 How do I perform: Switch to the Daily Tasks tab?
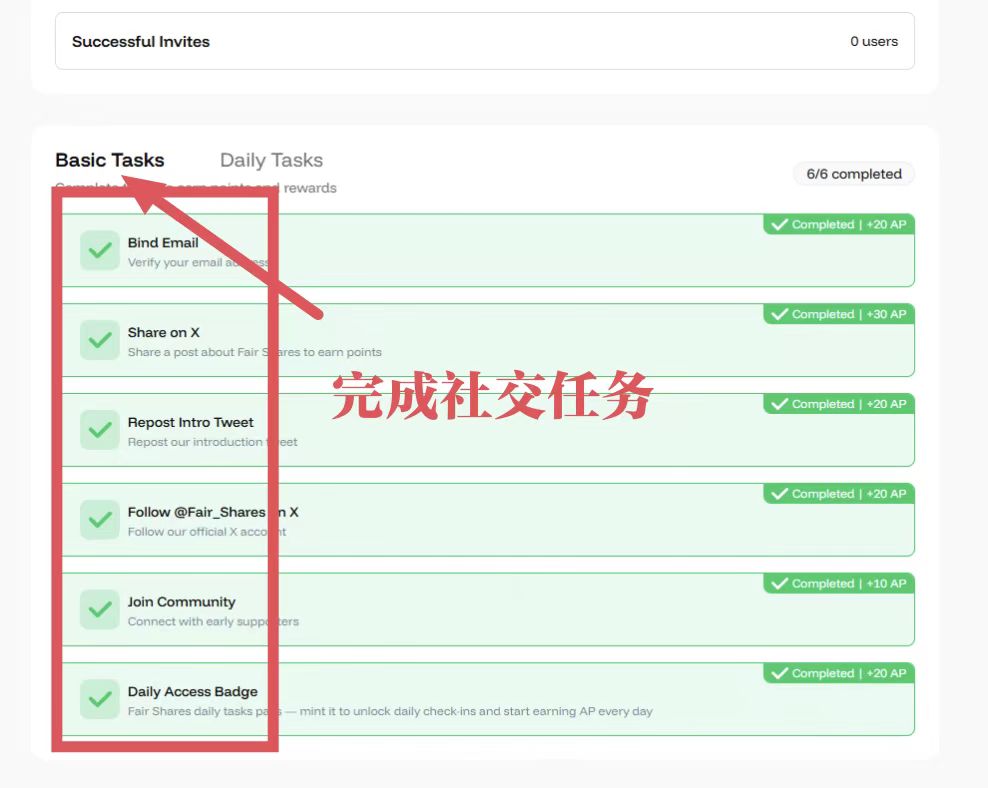coord(270,160)
